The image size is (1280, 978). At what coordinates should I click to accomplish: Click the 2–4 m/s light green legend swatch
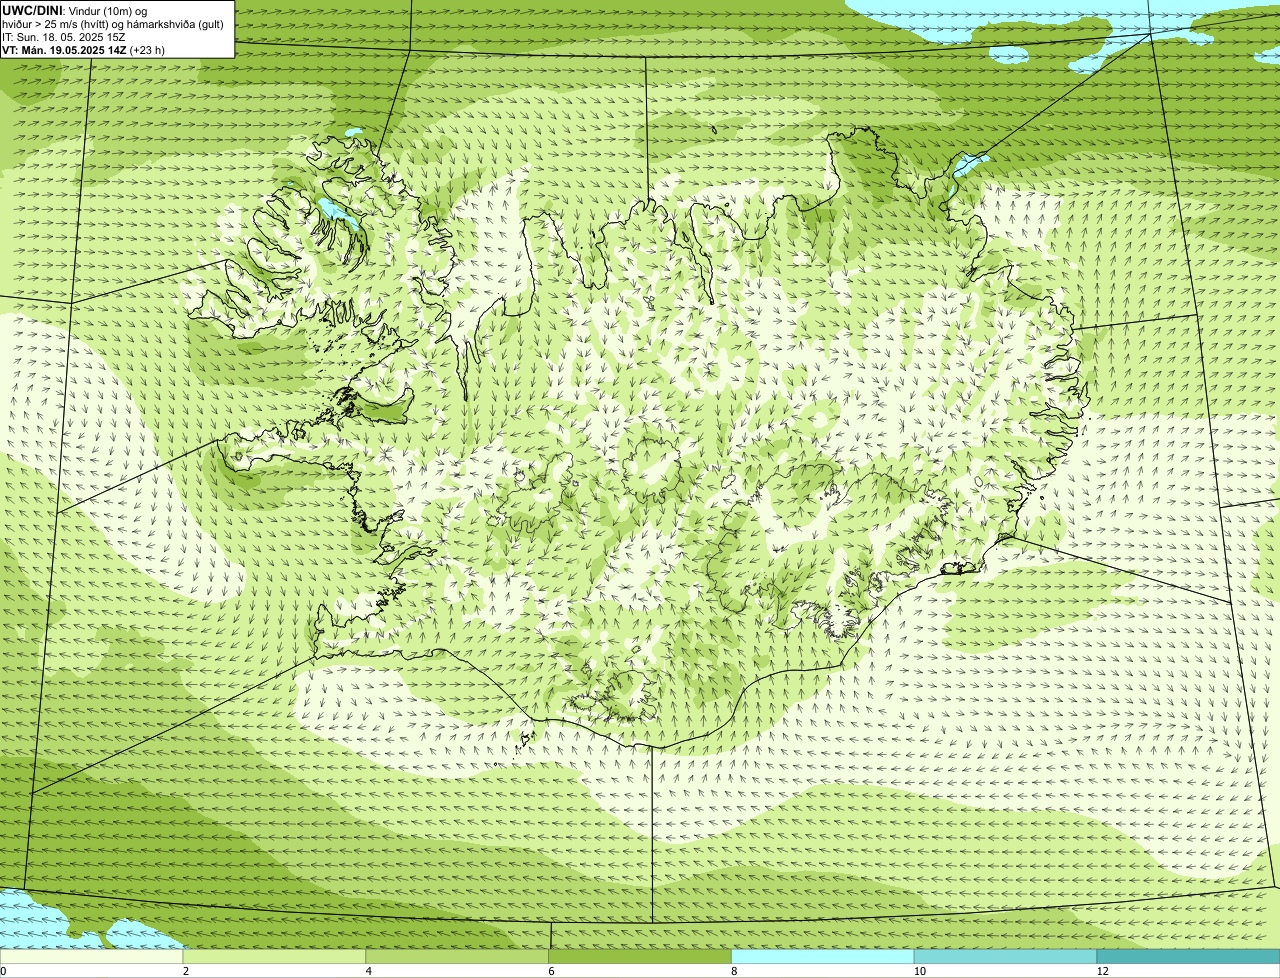click(275, 957)
